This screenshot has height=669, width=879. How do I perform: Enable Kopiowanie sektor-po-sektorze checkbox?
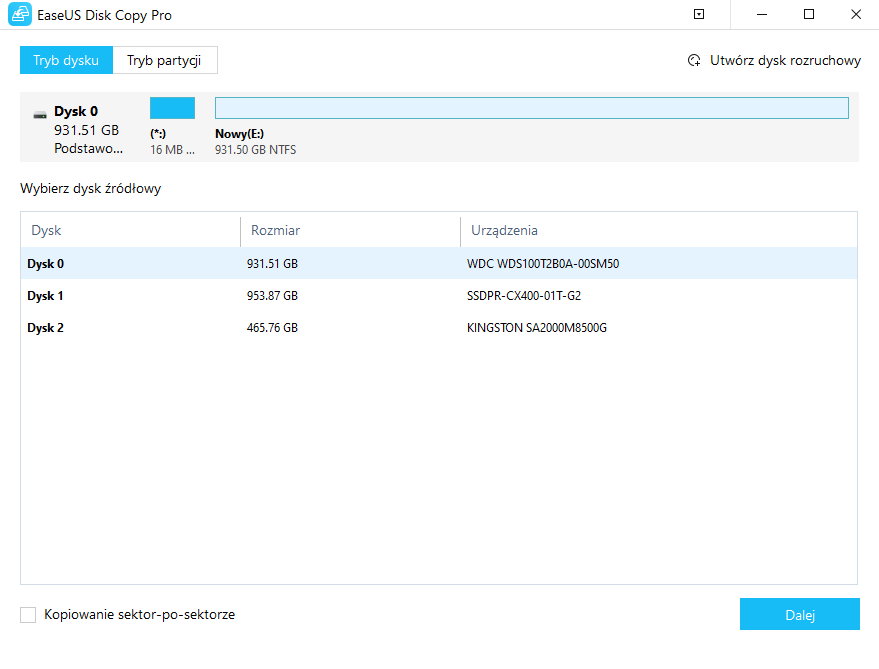point(28,614)
